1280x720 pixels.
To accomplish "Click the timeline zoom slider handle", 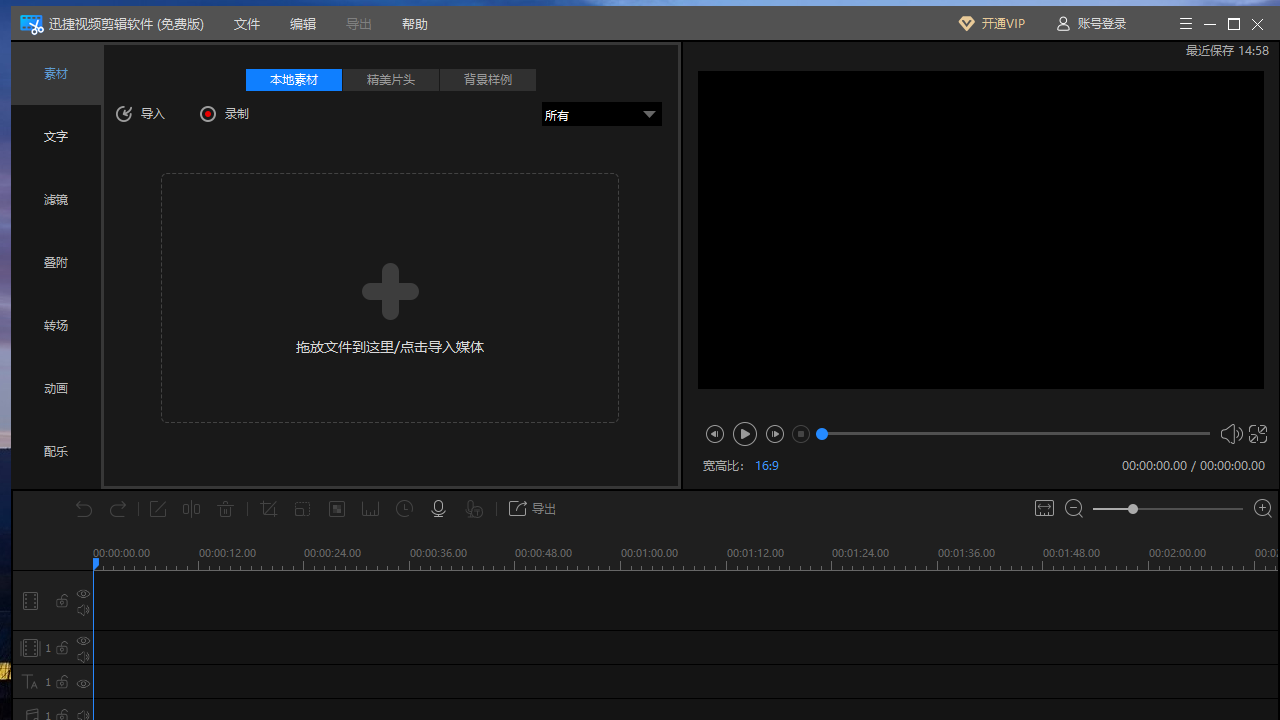I will [x=1133, y=509].
